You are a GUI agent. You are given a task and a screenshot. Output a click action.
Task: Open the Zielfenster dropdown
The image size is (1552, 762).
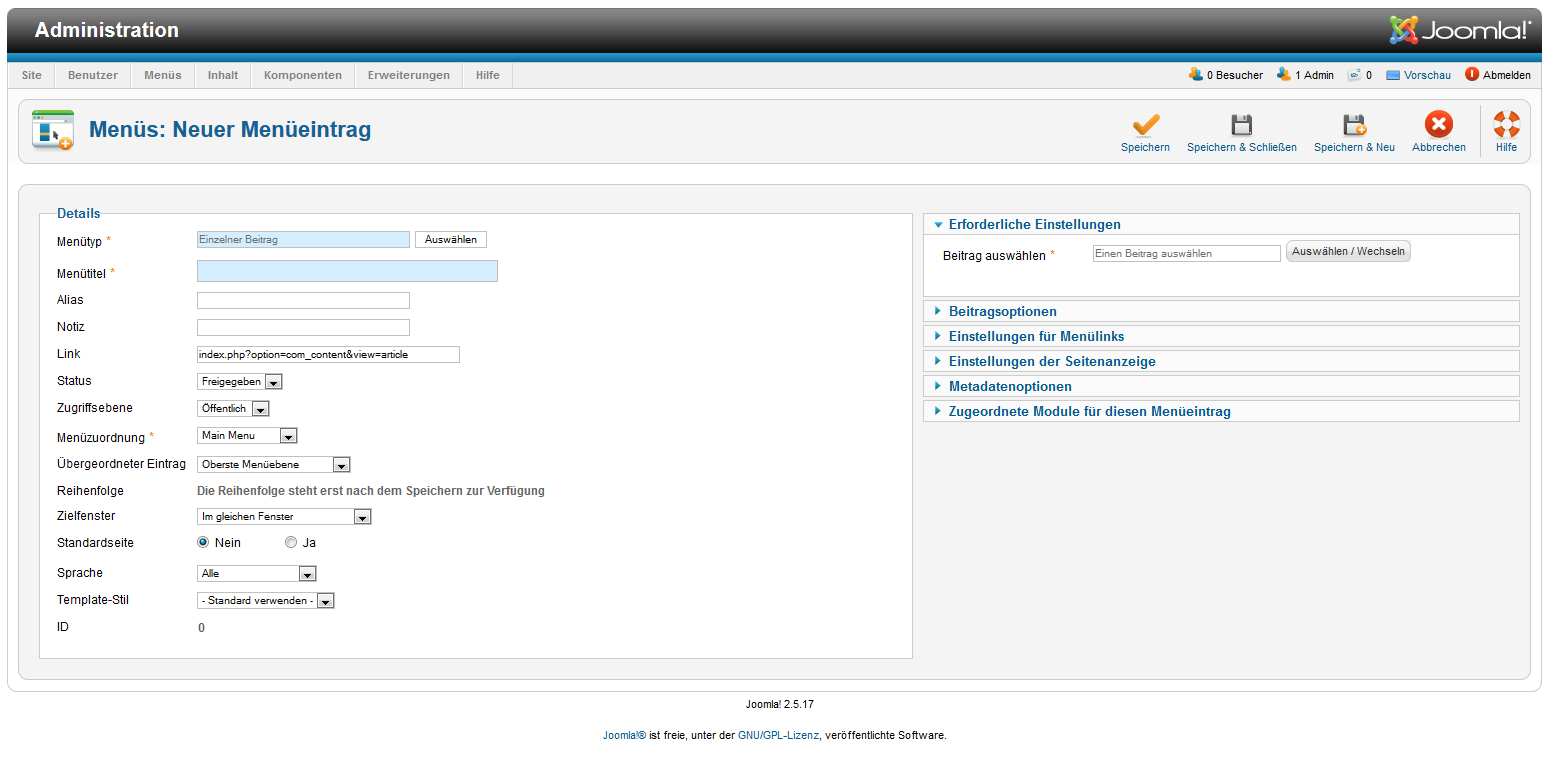click(x=284, y=517)
